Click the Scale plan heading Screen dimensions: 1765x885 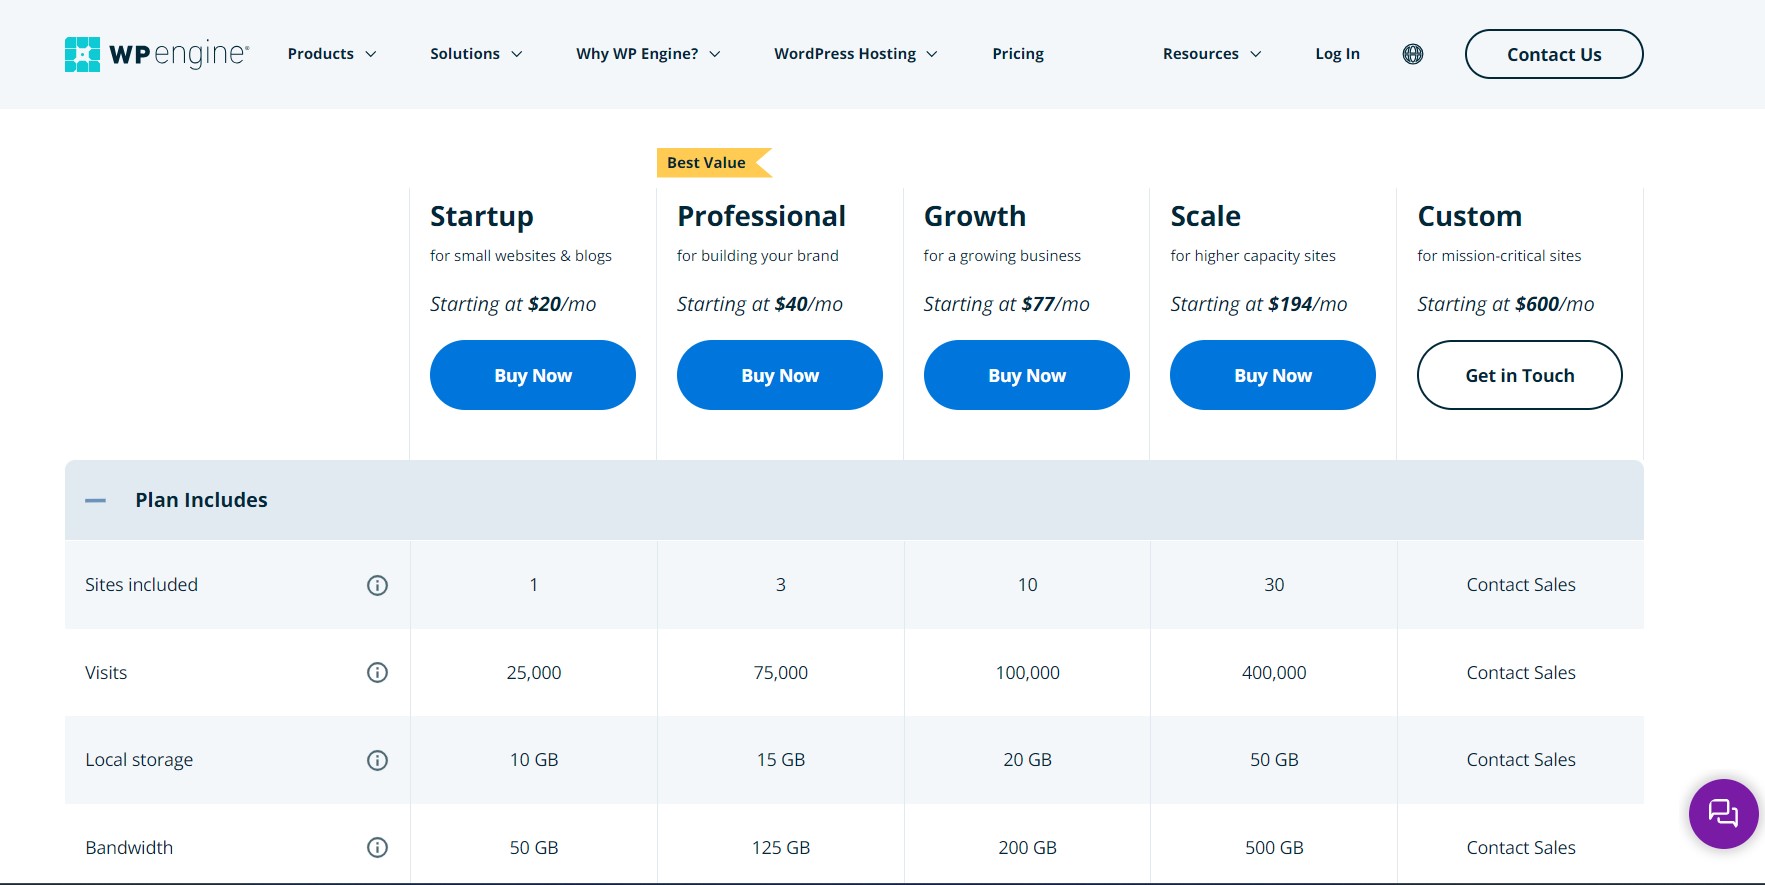click(1206, 216)
